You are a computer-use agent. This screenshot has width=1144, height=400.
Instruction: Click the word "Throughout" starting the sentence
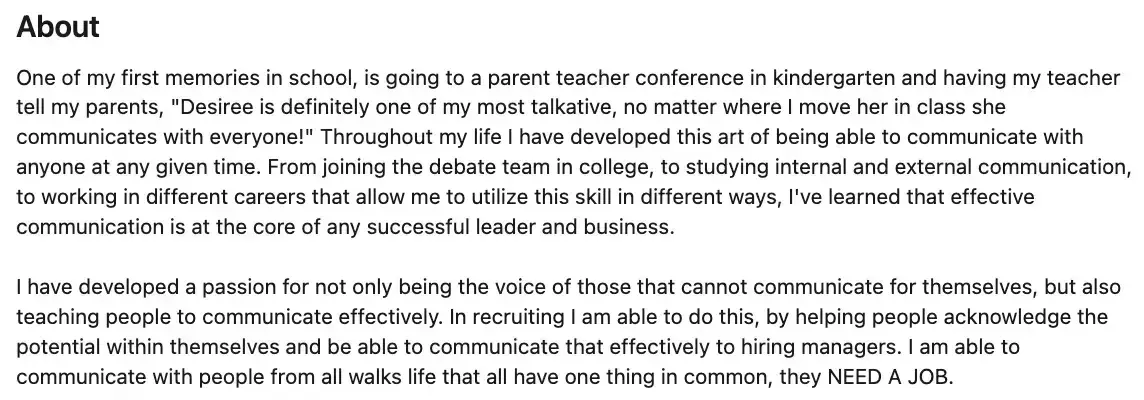tap(377, 137)
